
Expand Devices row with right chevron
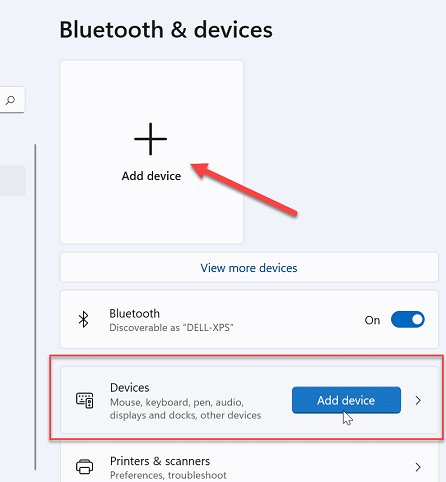[x=418, y=400]
